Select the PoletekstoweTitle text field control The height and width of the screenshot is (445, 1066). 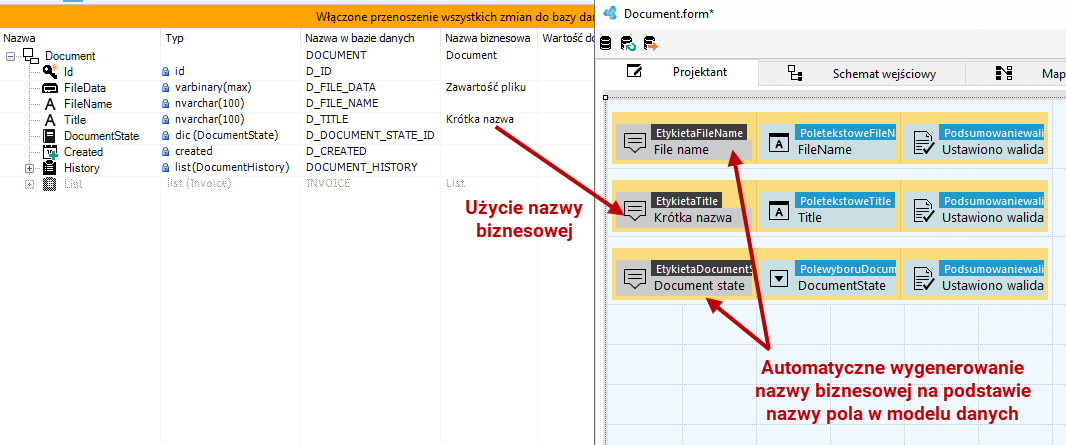(x=828, y=209)
